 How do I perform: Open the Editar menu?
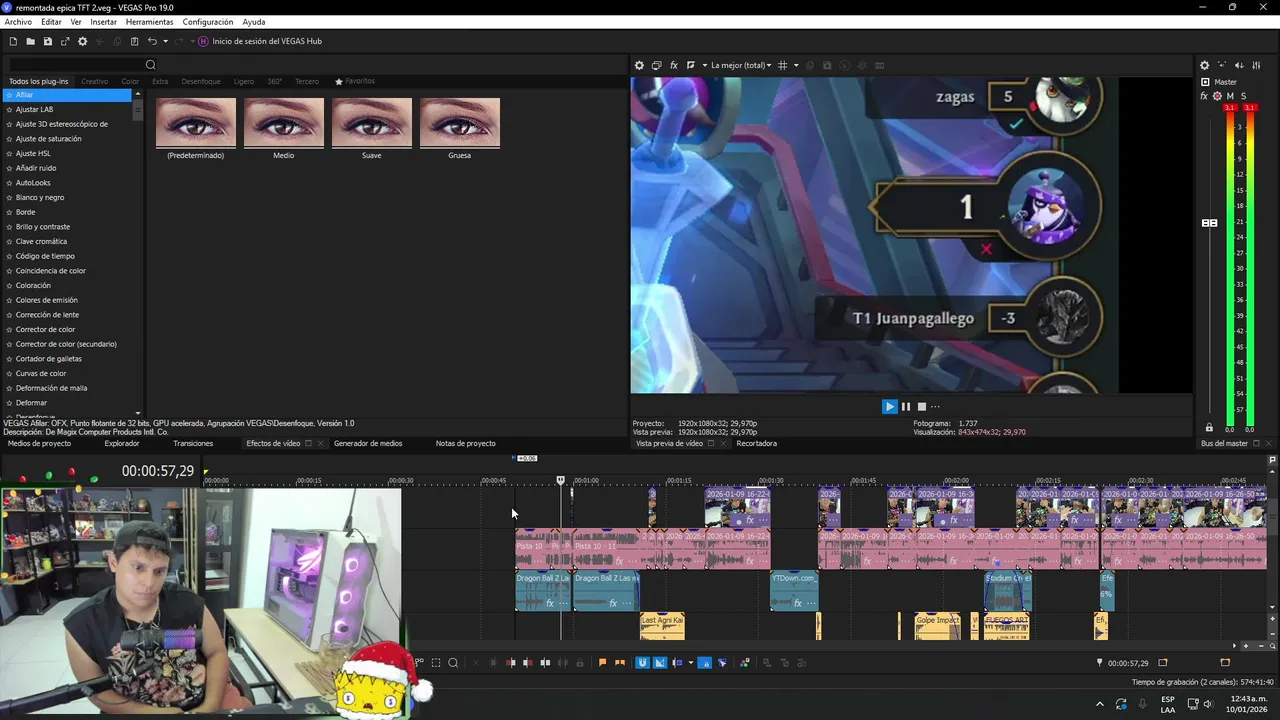pyautogui.click(x=51, y=22)
